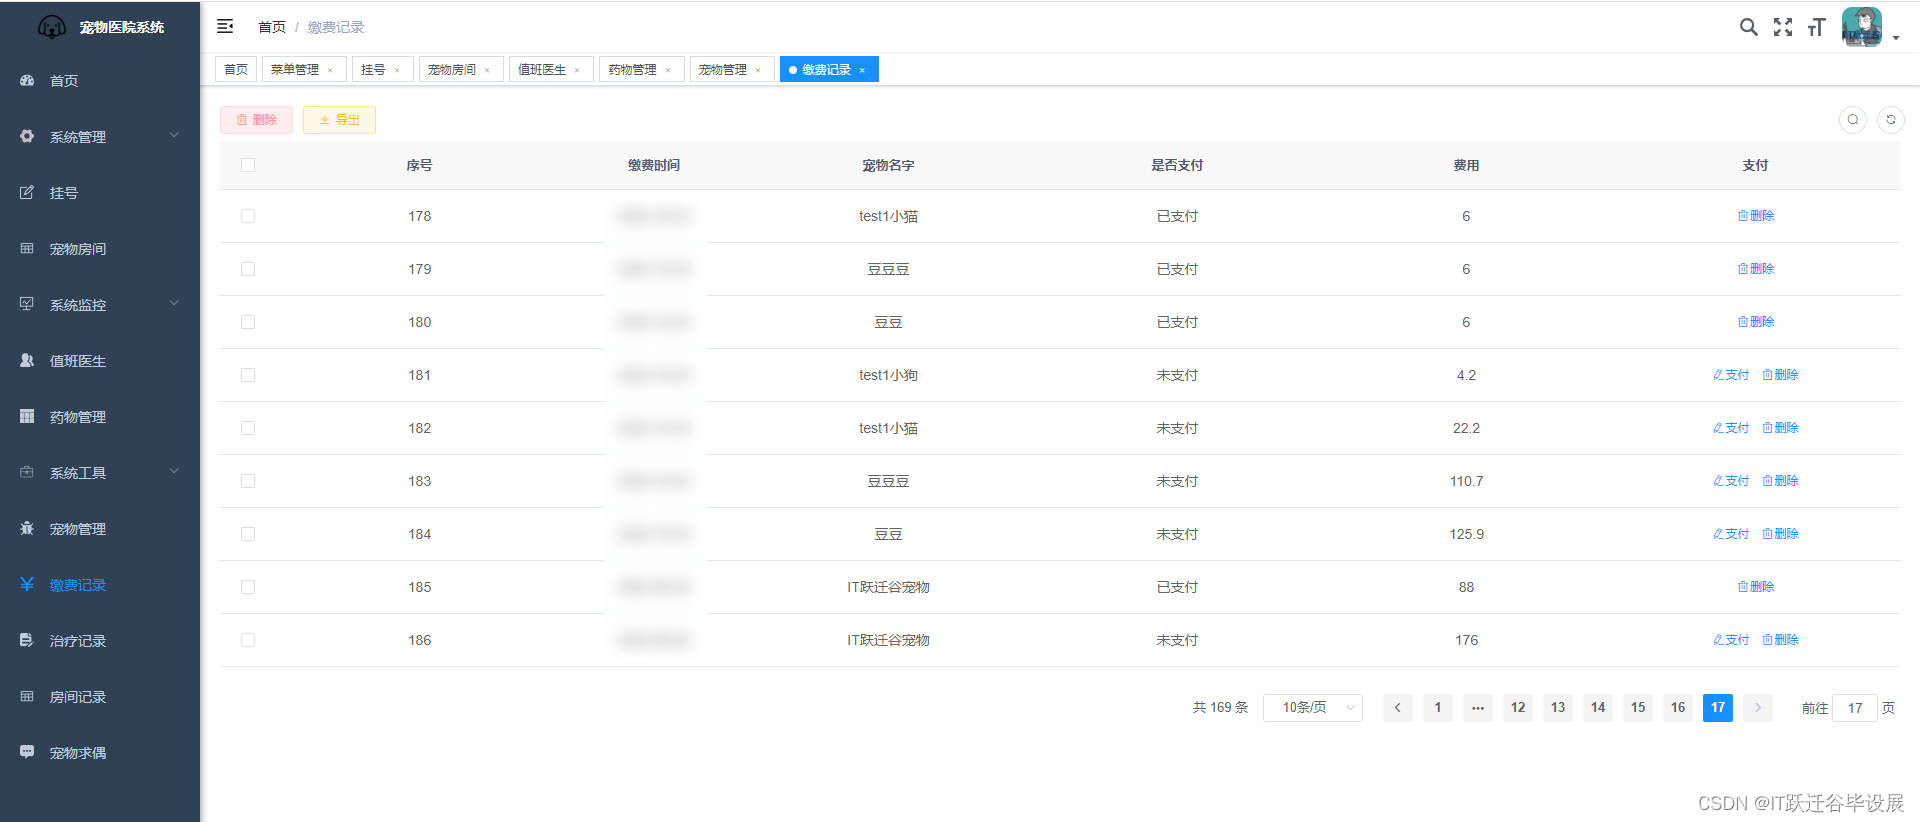Click 支付 link for row 186
The height and width of the screenshot is (822, 1920).
(1731, 640)
